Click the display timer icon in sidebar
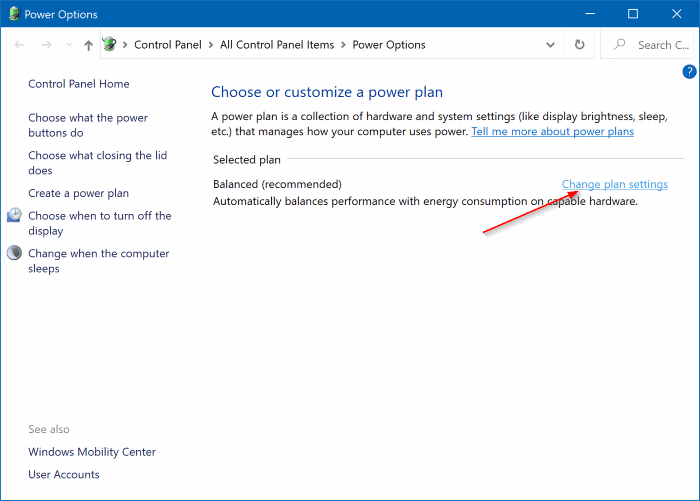The width and height of the screenshot is (700, 501). coord(14,215)
